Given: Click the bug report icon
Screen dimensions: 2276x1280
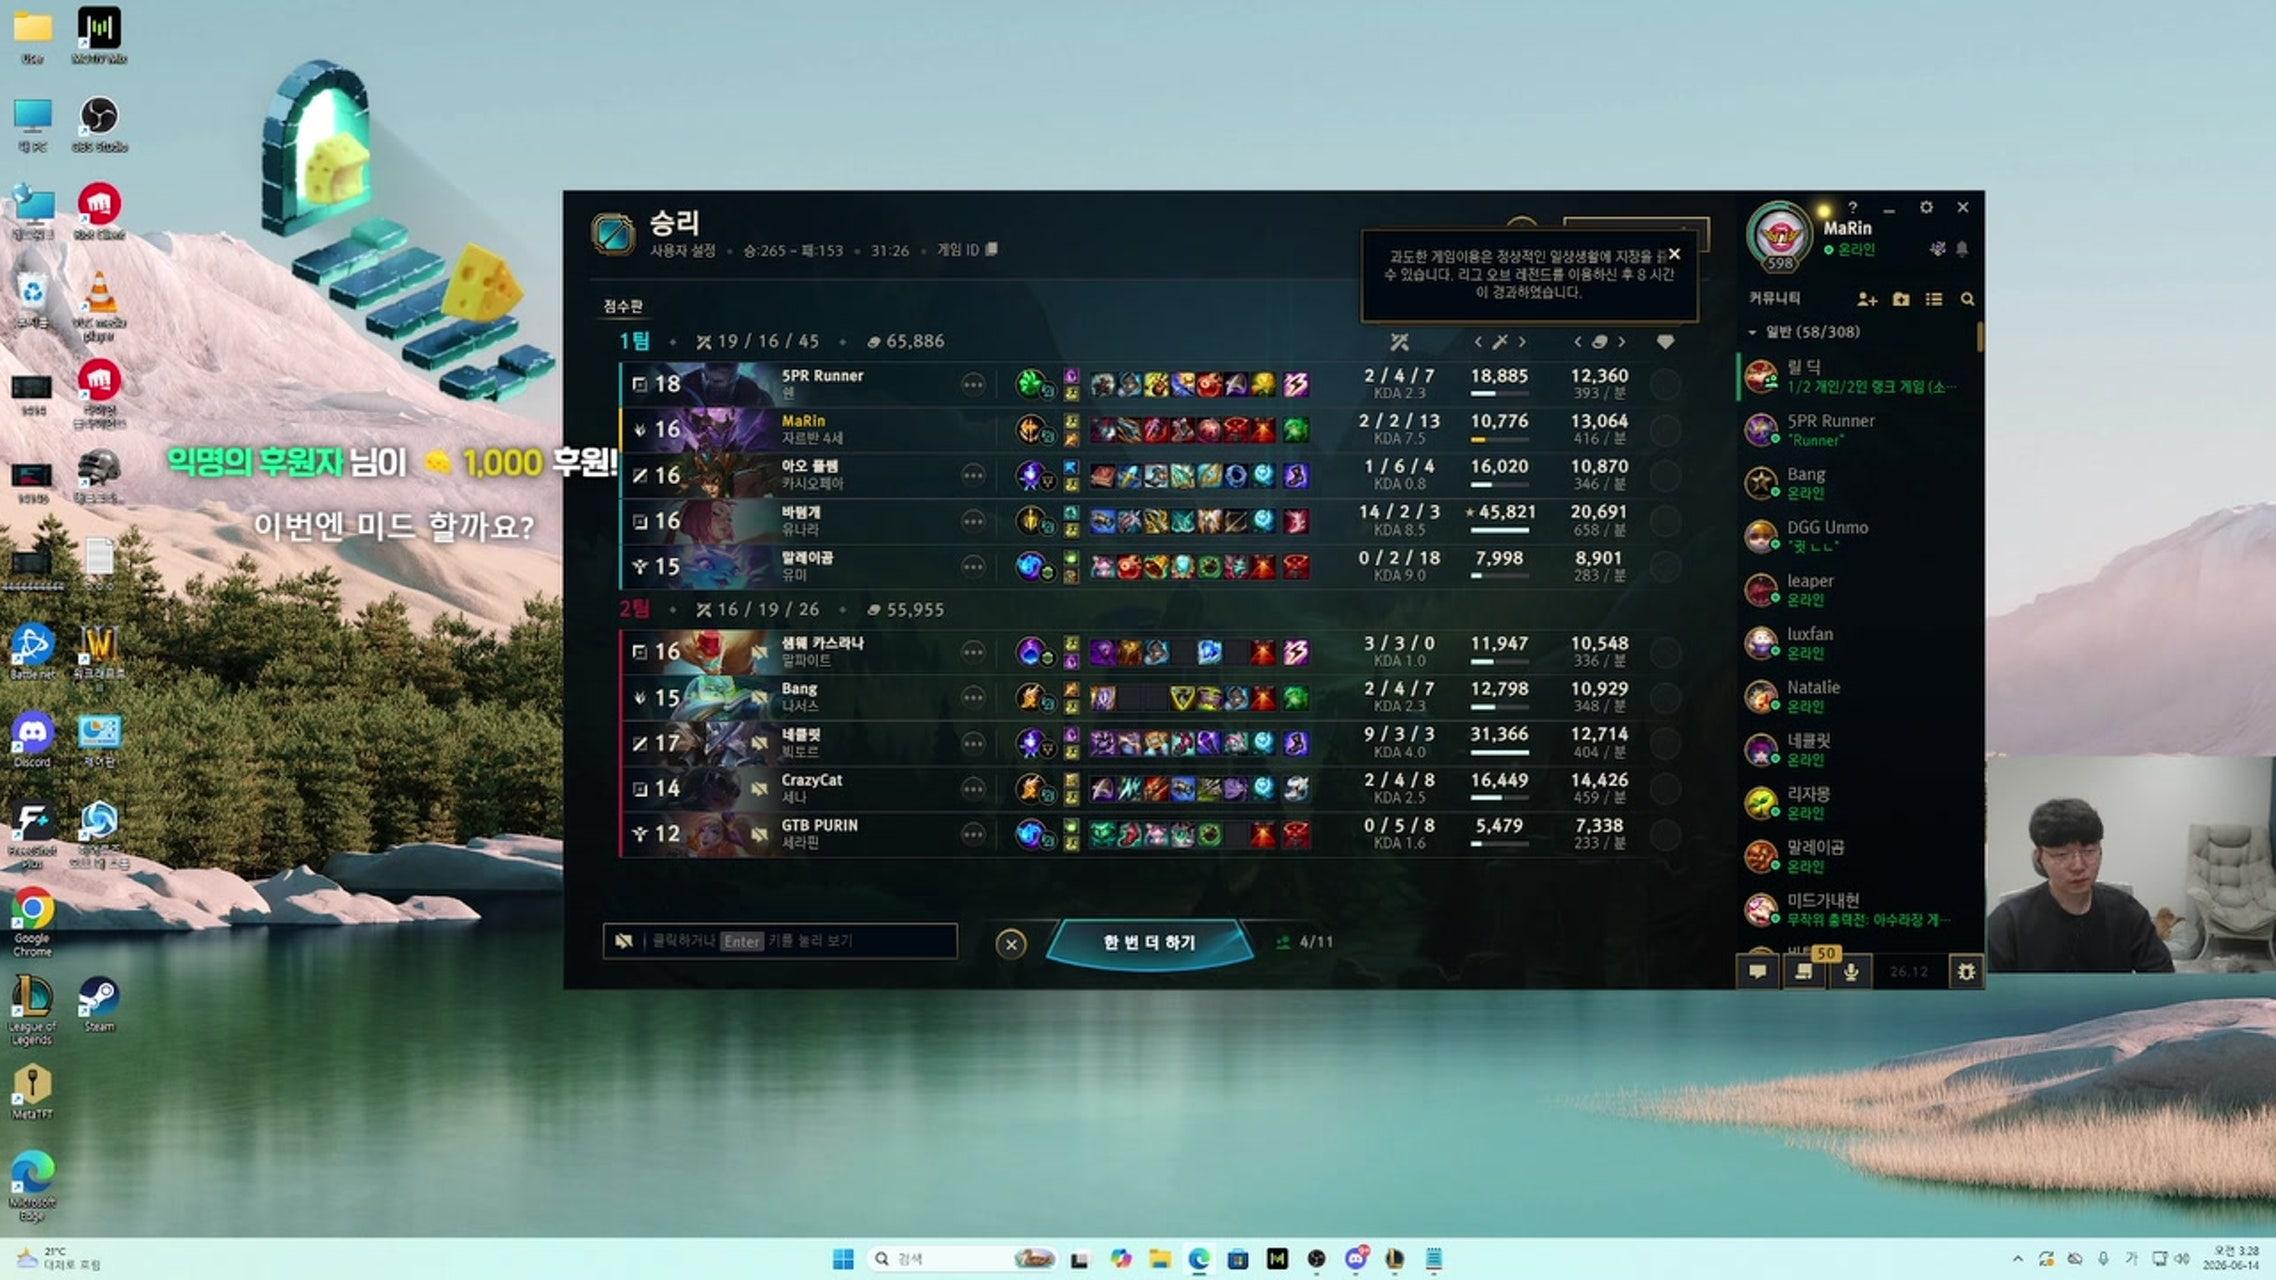Looking at the screenshot, I should (1966, 971).
